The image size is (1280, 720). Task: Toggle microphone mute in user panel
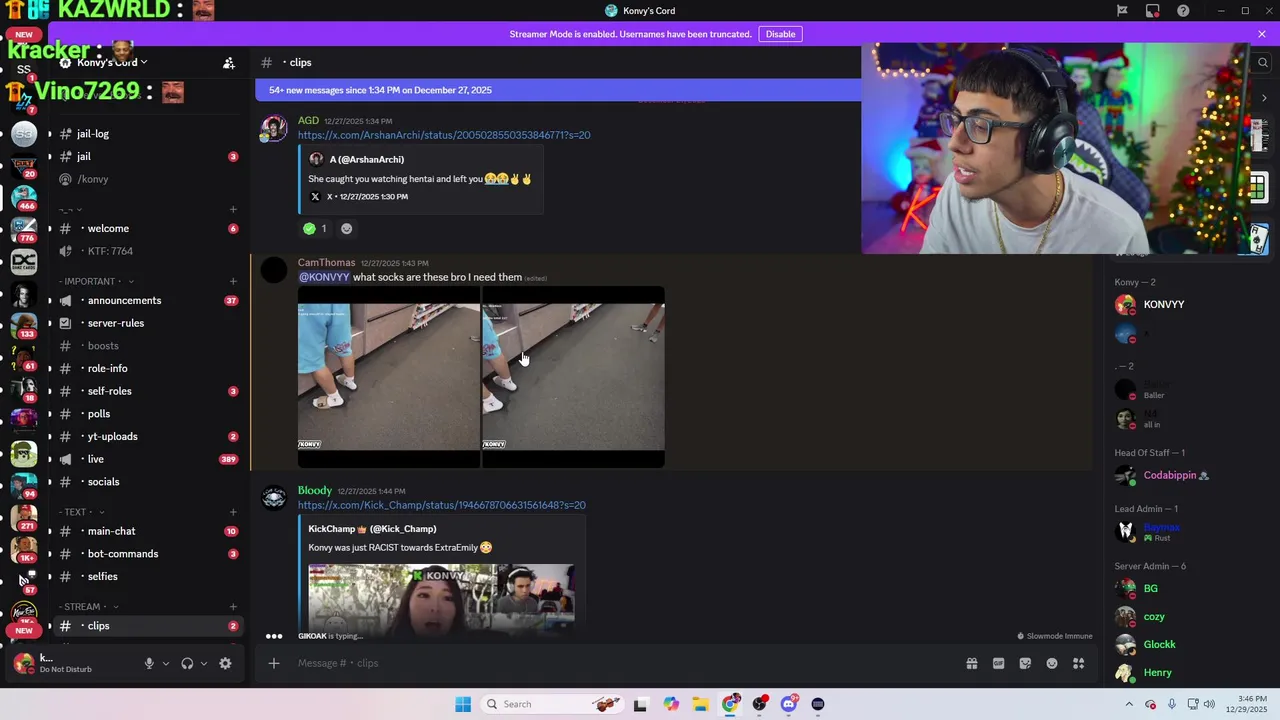click(x=149, y=663)
